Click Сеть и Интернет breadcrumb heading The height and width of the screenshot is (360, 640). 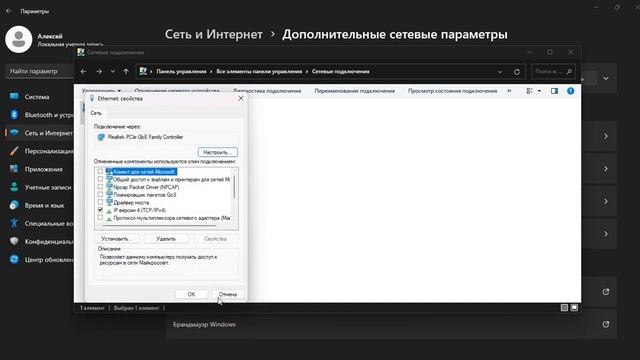coord(213,35)
